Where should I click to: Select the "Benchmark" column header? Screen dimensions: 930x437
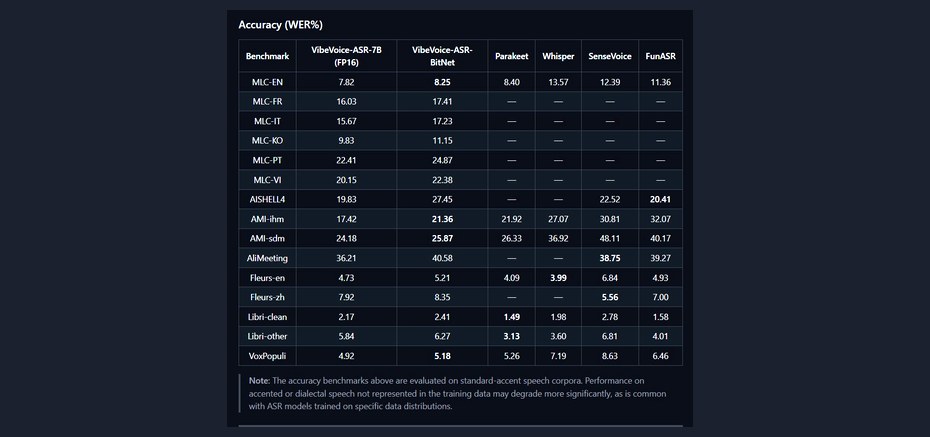[267, 56]
